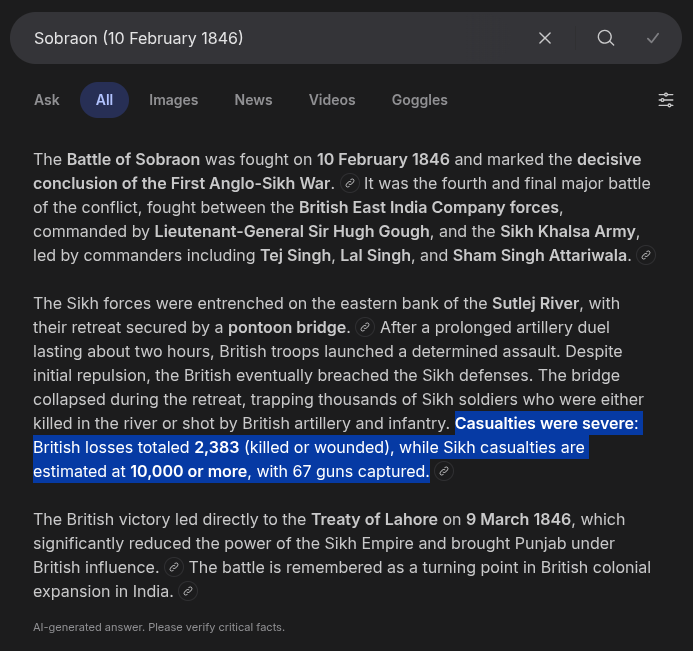
Task: Open citation link after 'expansion in India'
Action: click(187, 591)
